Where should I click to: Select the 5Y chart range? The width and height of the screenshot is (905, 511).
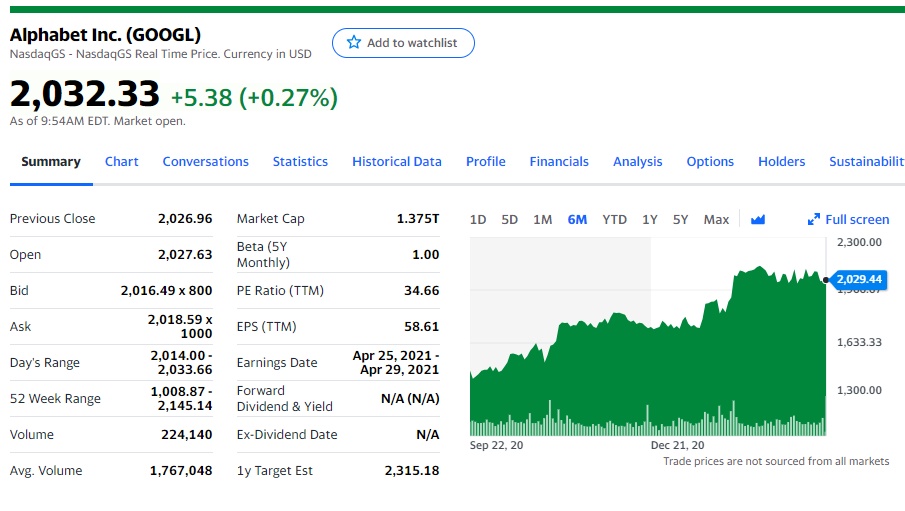[680, 219]
